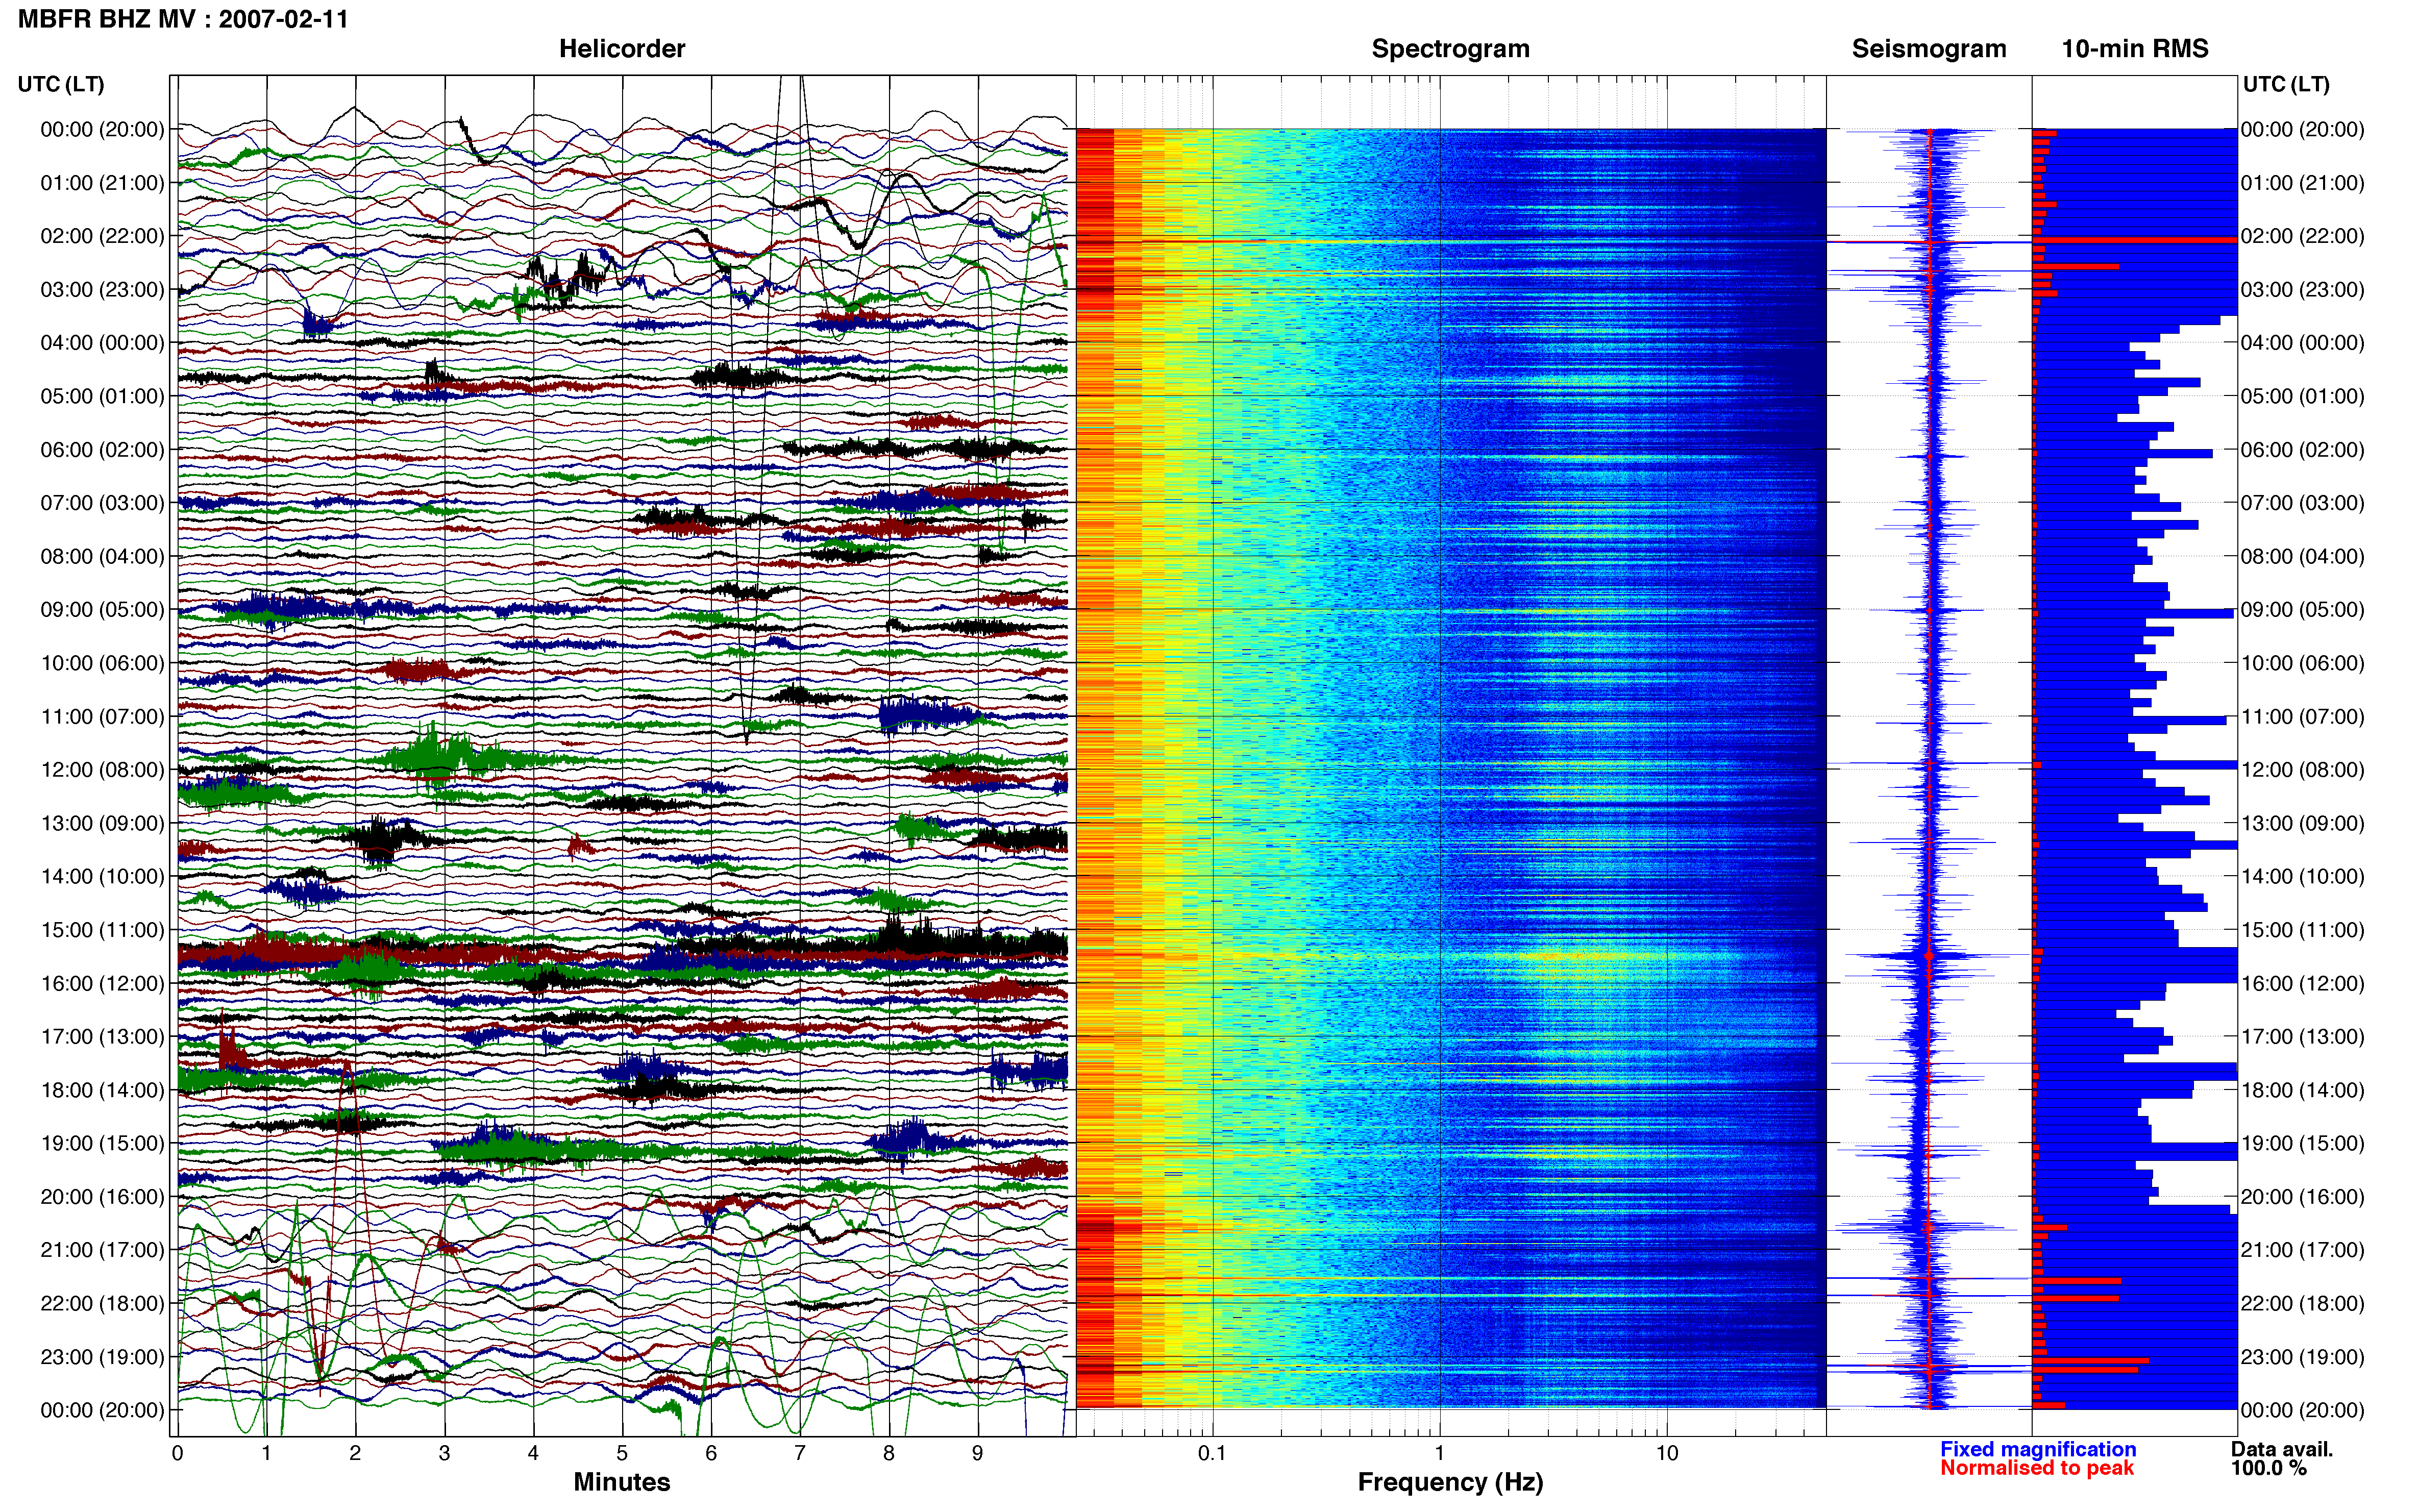Screen dimensions: 2419x1512
Task: Click the left time label '18:00 (14:00)'
Action: tap(102, 1090)
